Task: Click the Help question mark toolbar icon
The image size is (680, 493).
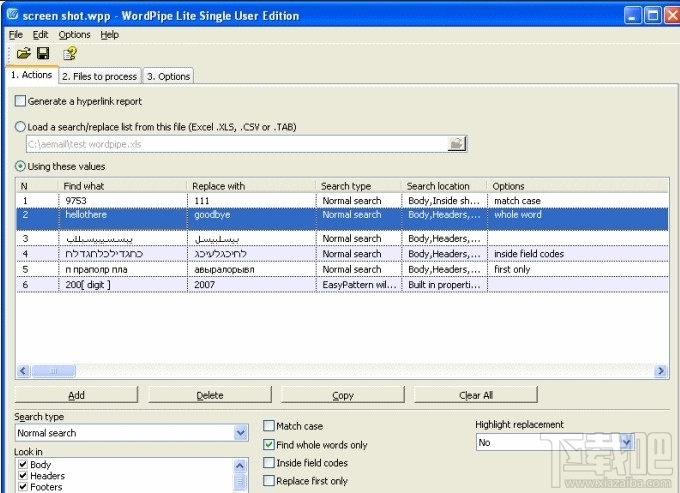Action: click(x=69, y=53)
